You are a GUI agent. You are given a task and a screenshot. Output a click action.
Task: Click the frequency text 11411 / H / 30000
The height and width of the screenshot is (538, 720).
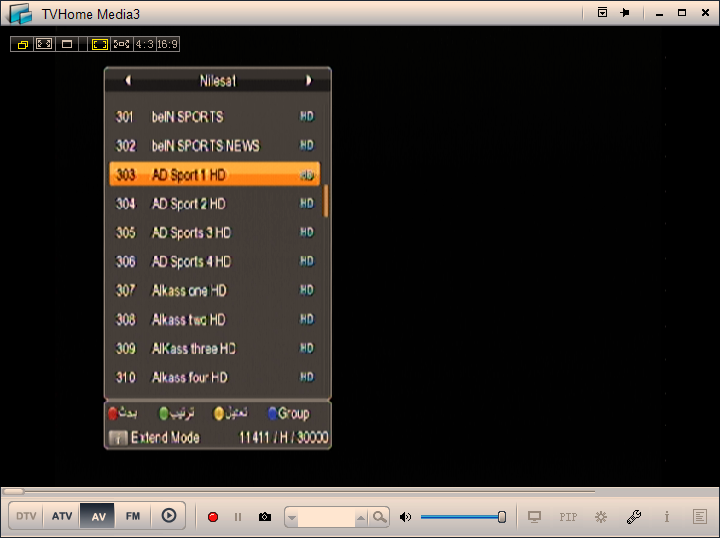(283, 437)
